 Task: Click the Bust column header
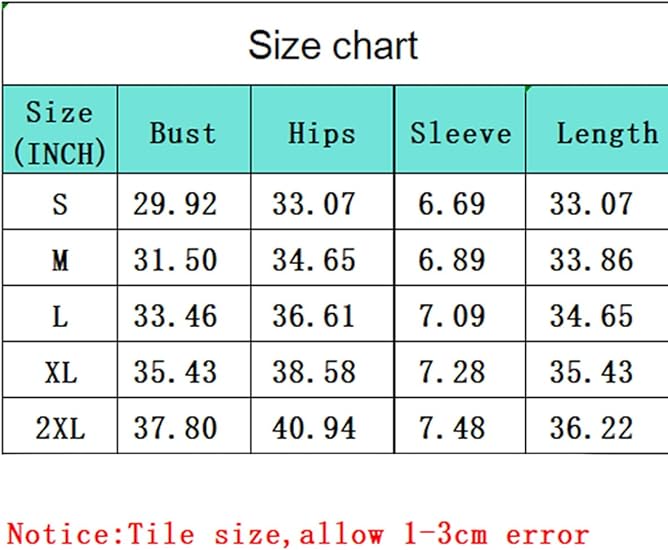click(x=183, y=133)
